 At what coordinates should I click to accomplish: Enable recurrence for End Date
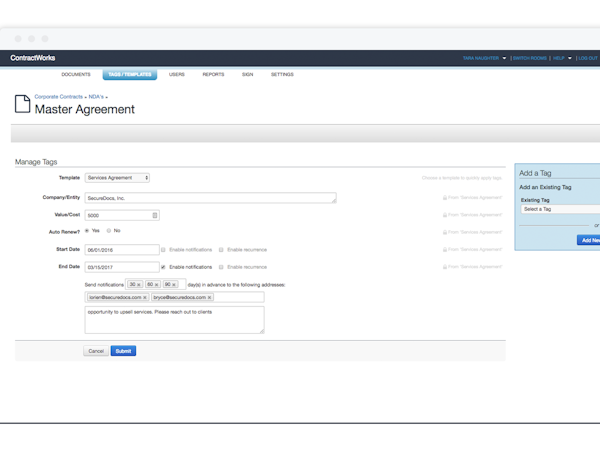[222, 267]
